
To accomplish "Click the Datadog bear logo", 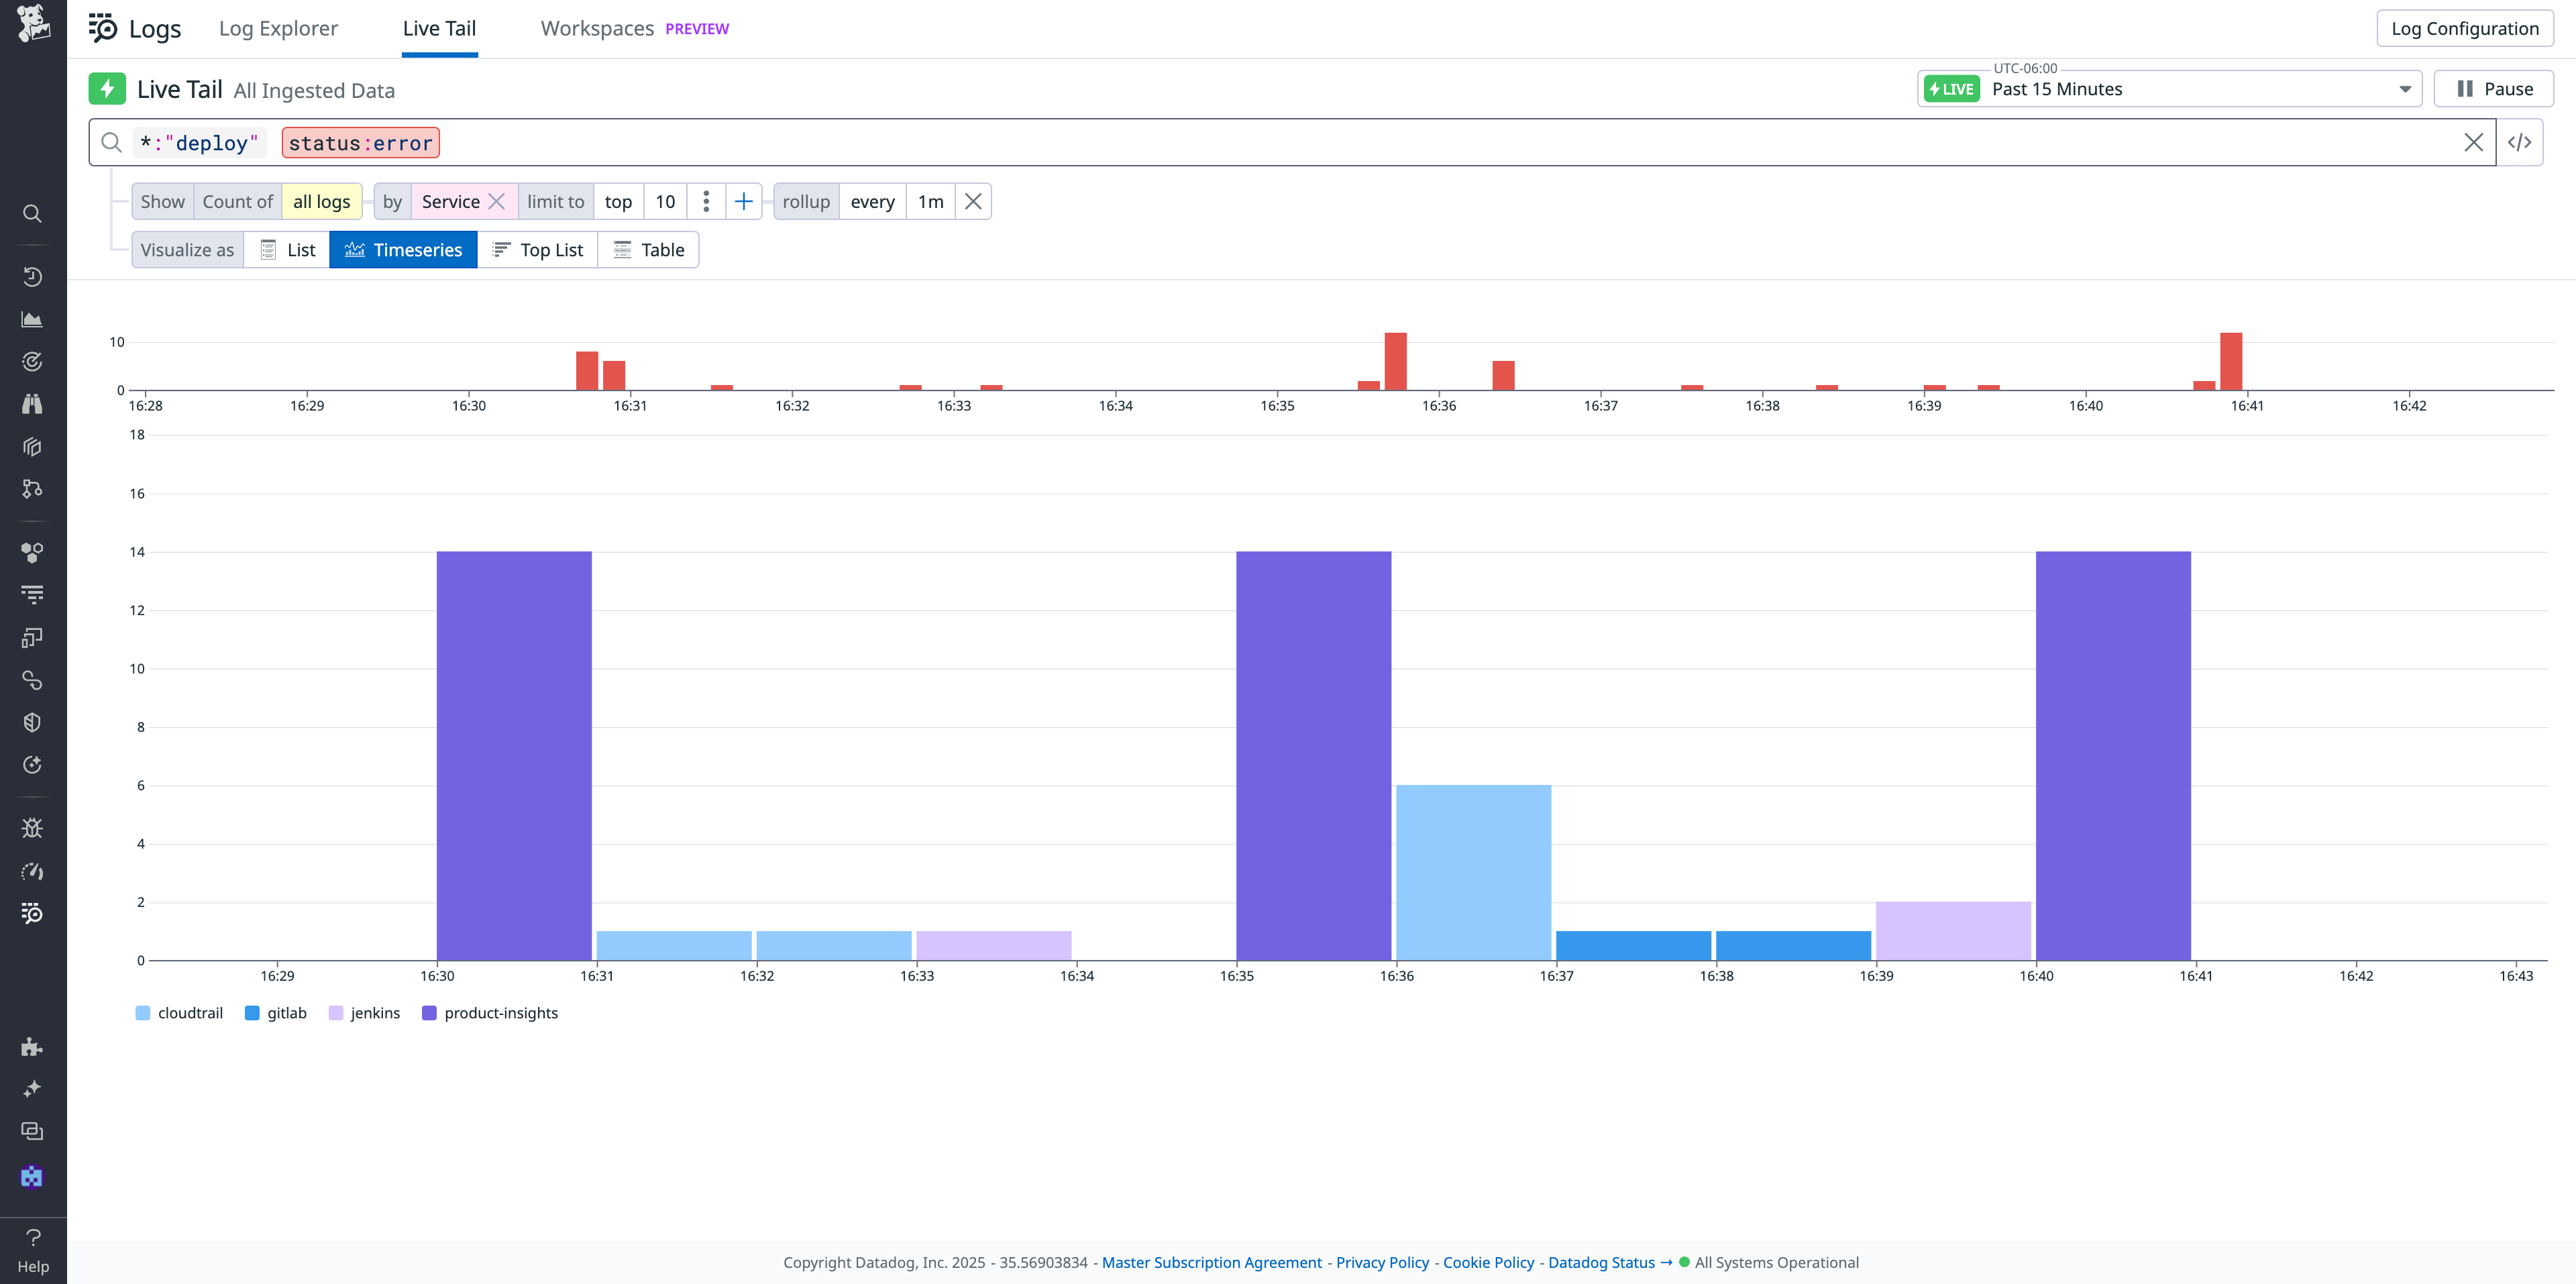I will (x=33, y=24).
